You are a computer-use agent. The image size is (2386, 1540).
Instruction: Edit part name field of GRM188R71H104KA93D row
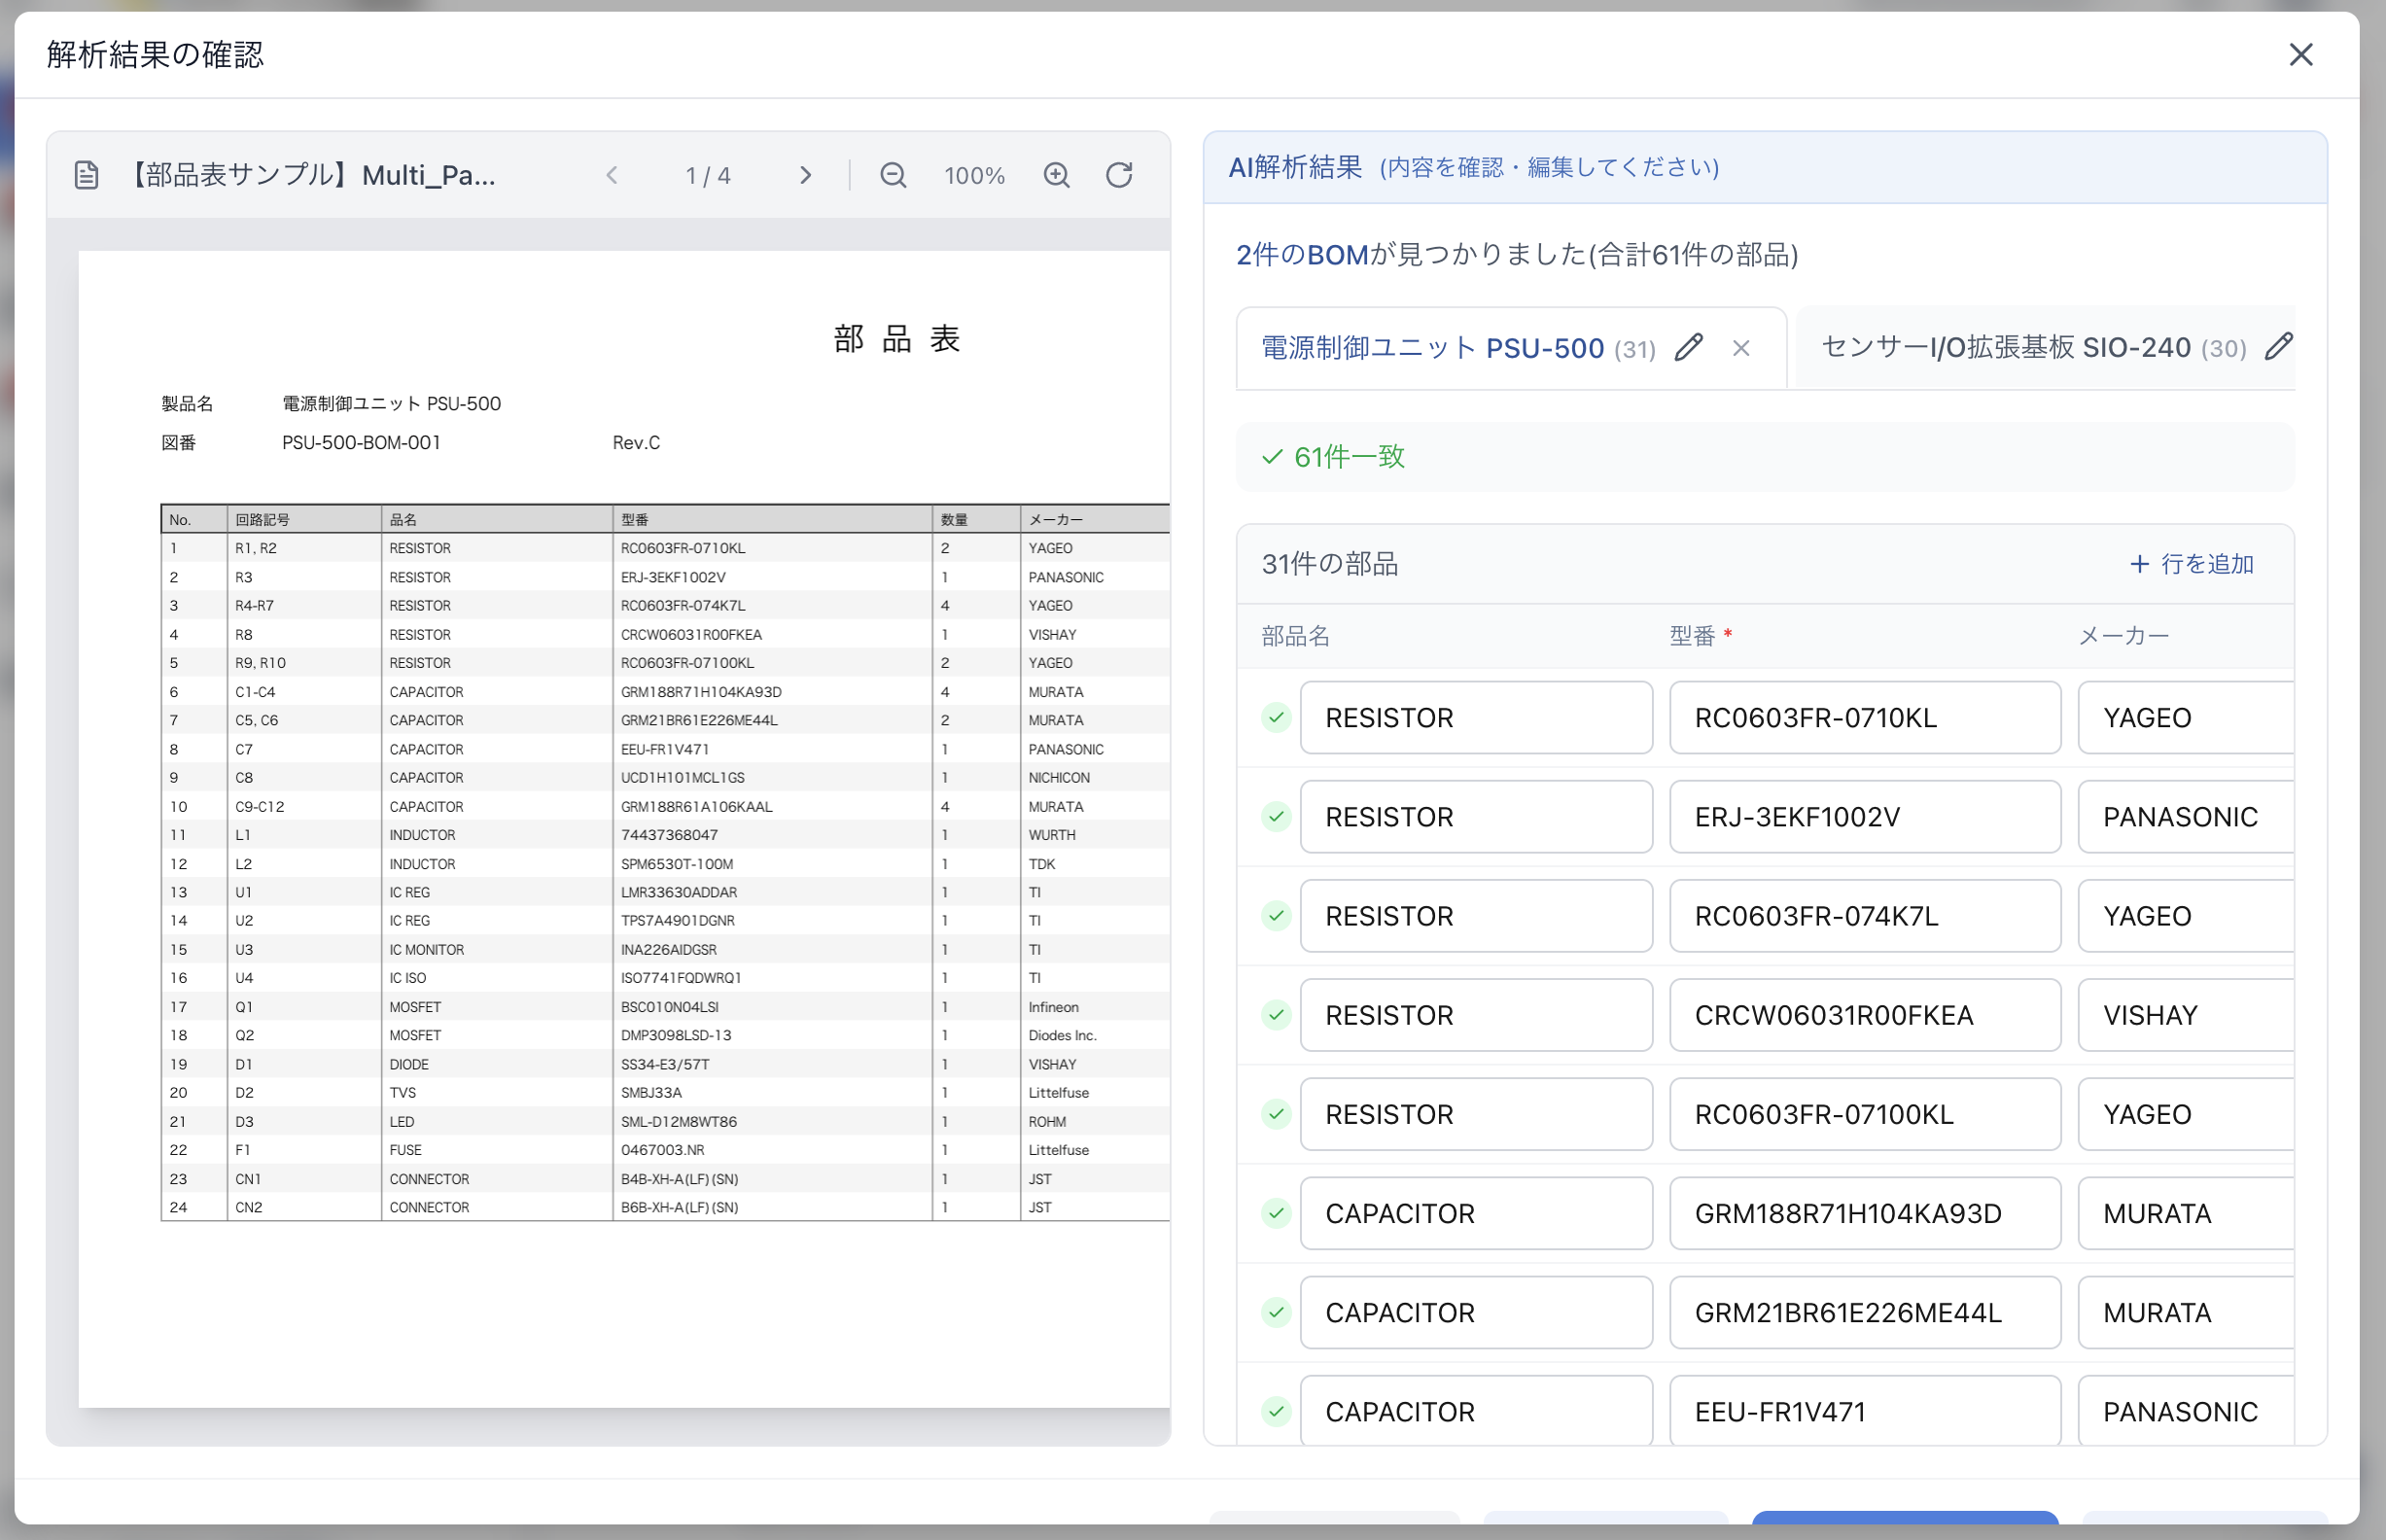[x=1476, y=1213]
